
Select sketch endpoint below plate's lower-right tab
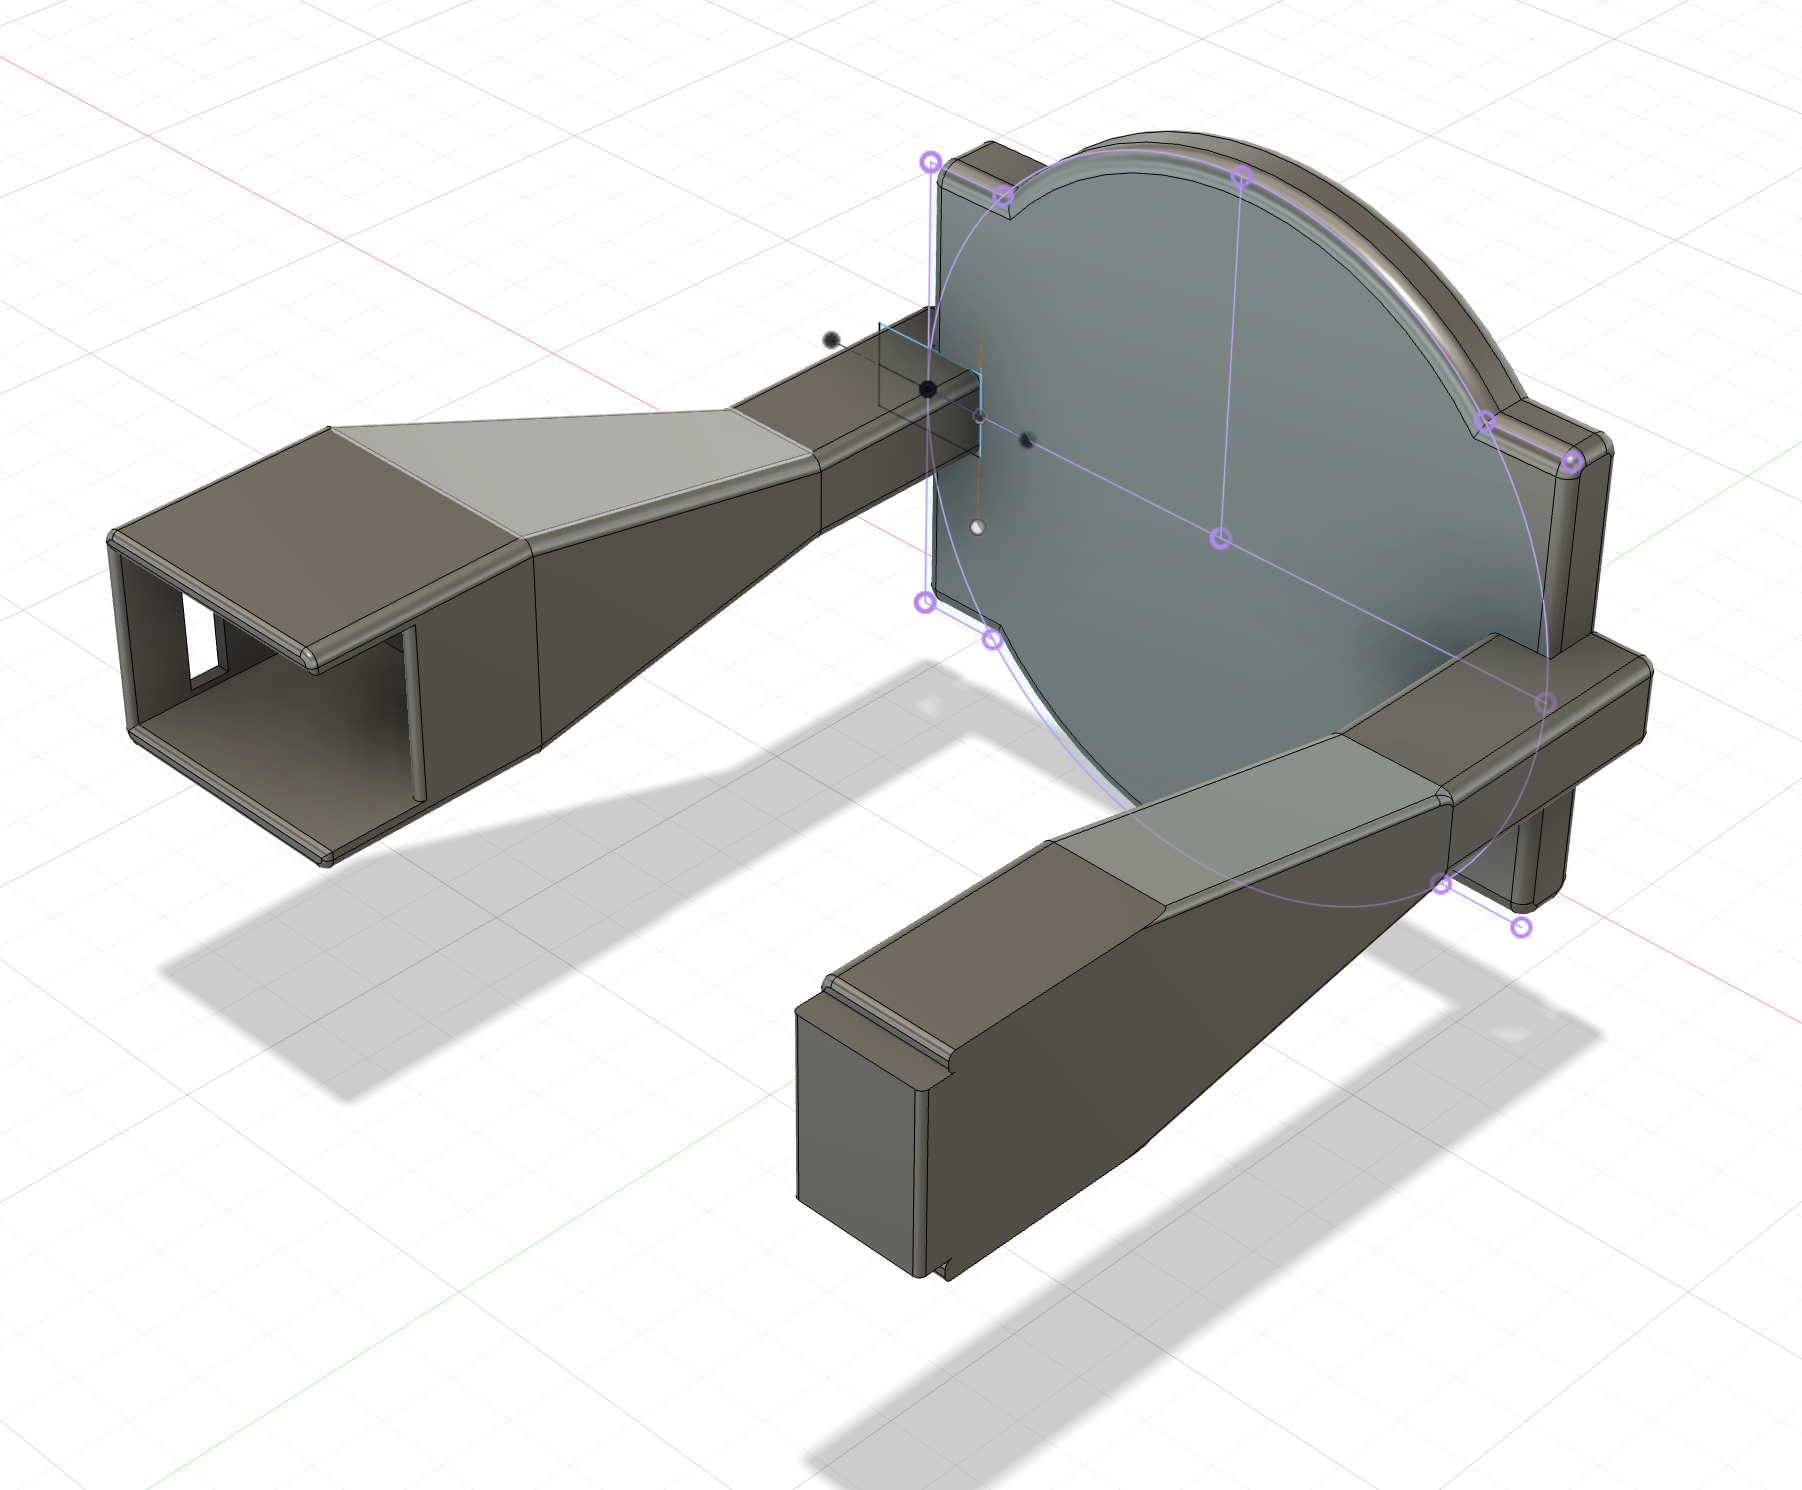pos(1521,927)
